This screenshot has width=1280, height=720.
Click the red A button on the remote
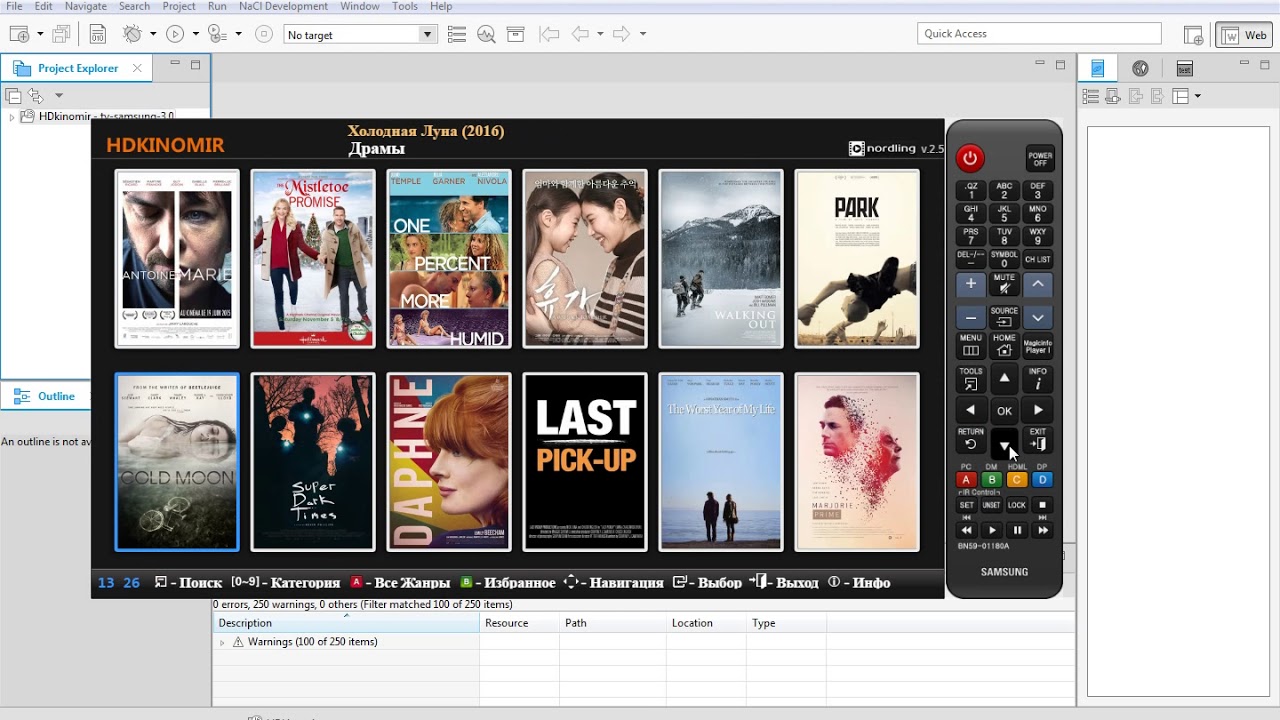[x=966, y=480]
